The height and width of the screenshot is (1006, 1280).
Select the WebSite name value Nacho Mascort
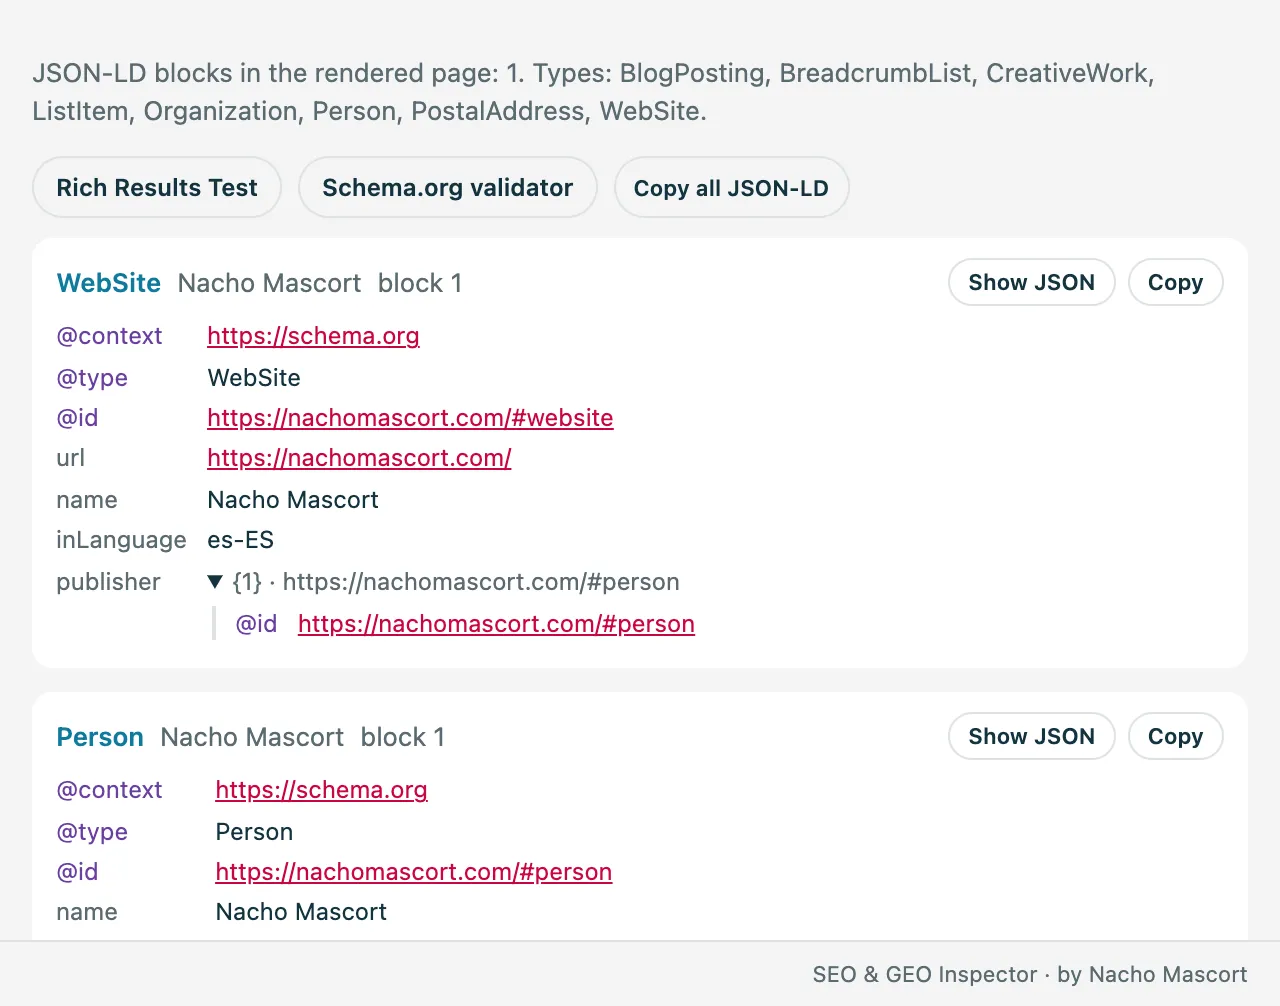pyautogui.click(x=293, y=500)
